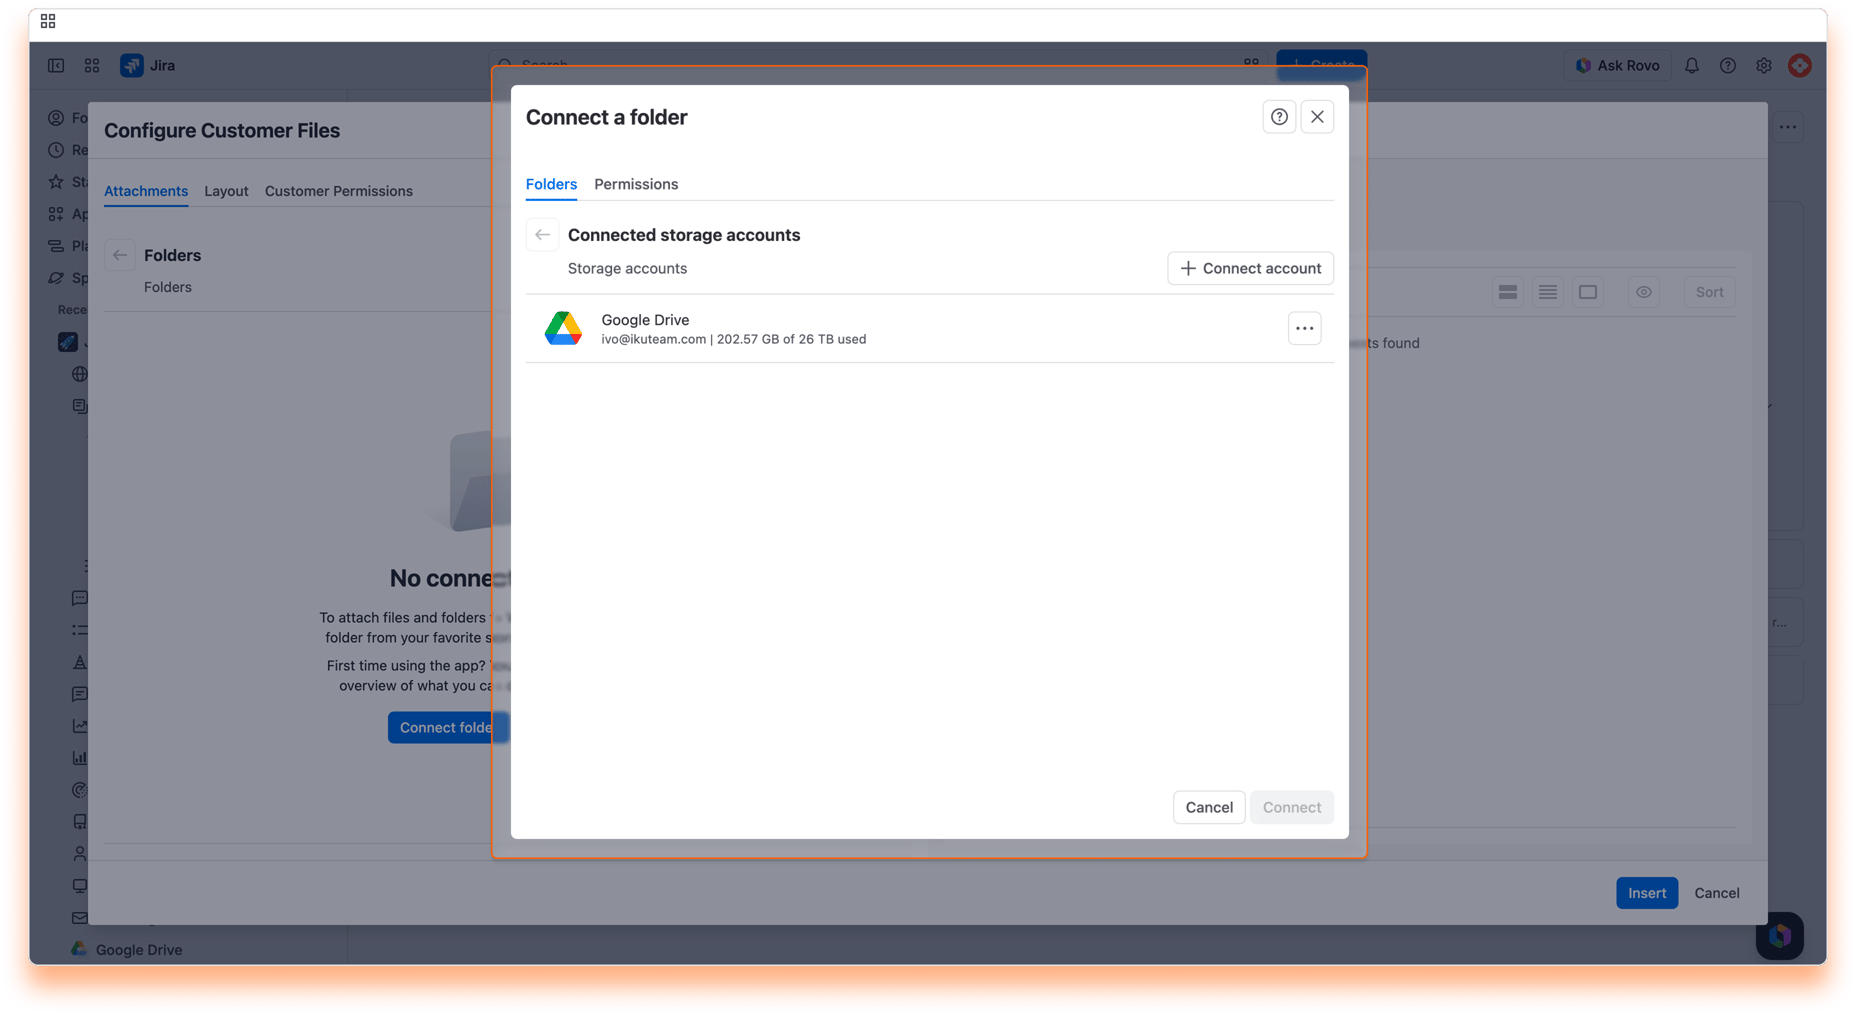This screenshot has height=1014, width=1856.
Task: Click the Storage accounts label
Action: [x=627, y=268]
